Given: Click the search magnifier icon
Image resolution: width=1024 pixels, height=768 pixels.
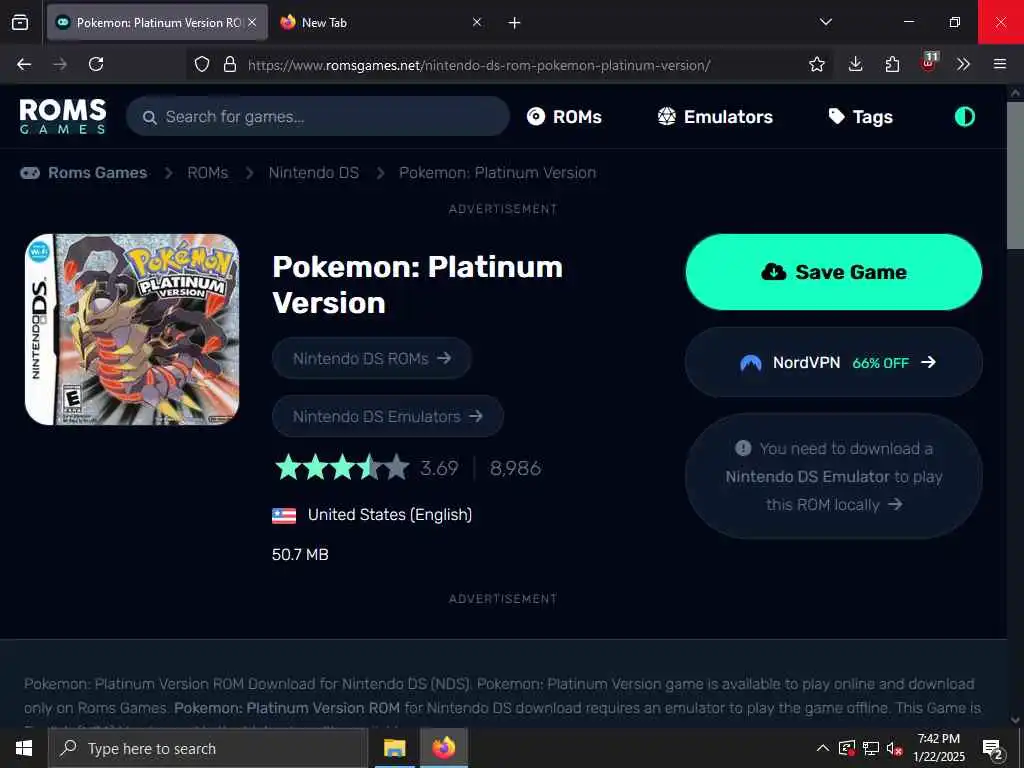Looking at the screenshot, I should pos(150,118).
